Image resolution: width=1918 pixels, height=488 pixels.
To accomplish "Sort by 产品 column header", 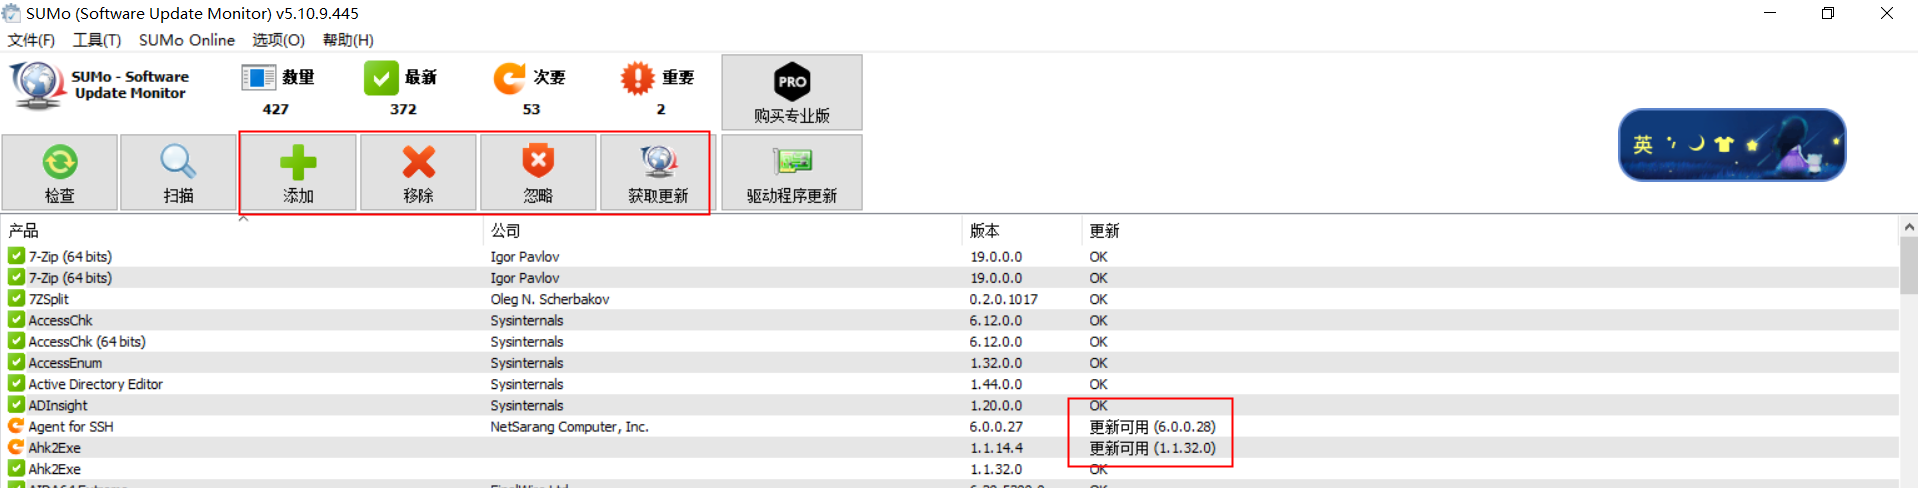I will pos(242,230).
